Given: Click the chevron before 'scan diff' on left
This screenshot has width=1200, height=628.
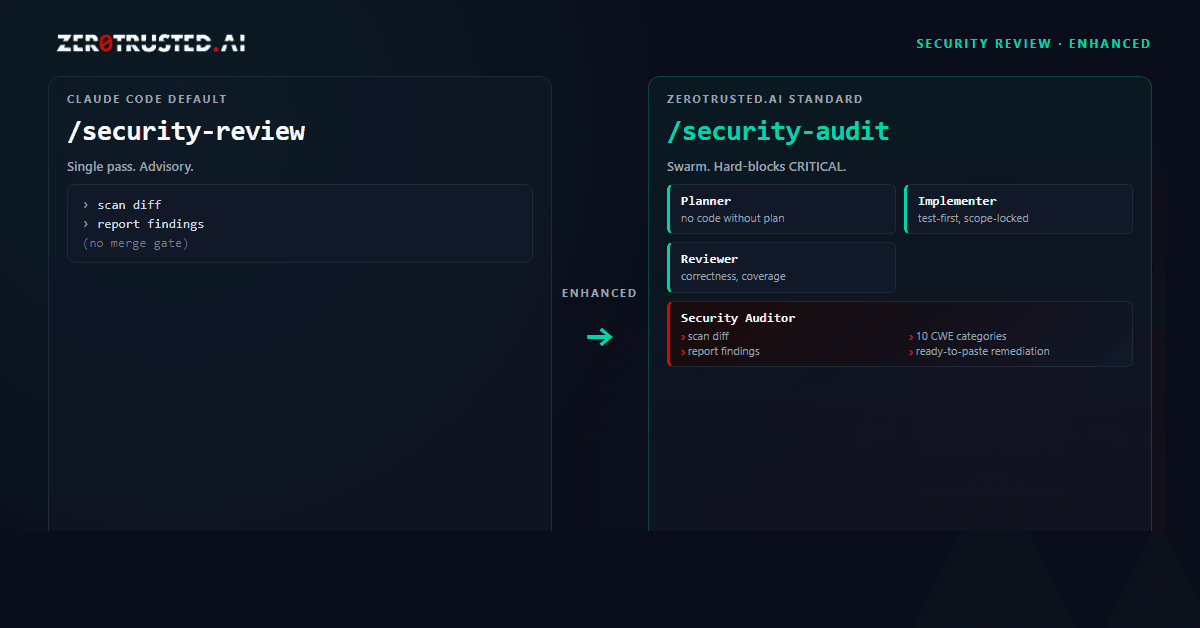Looking at the screenshot, I should [x=86, y=205].
